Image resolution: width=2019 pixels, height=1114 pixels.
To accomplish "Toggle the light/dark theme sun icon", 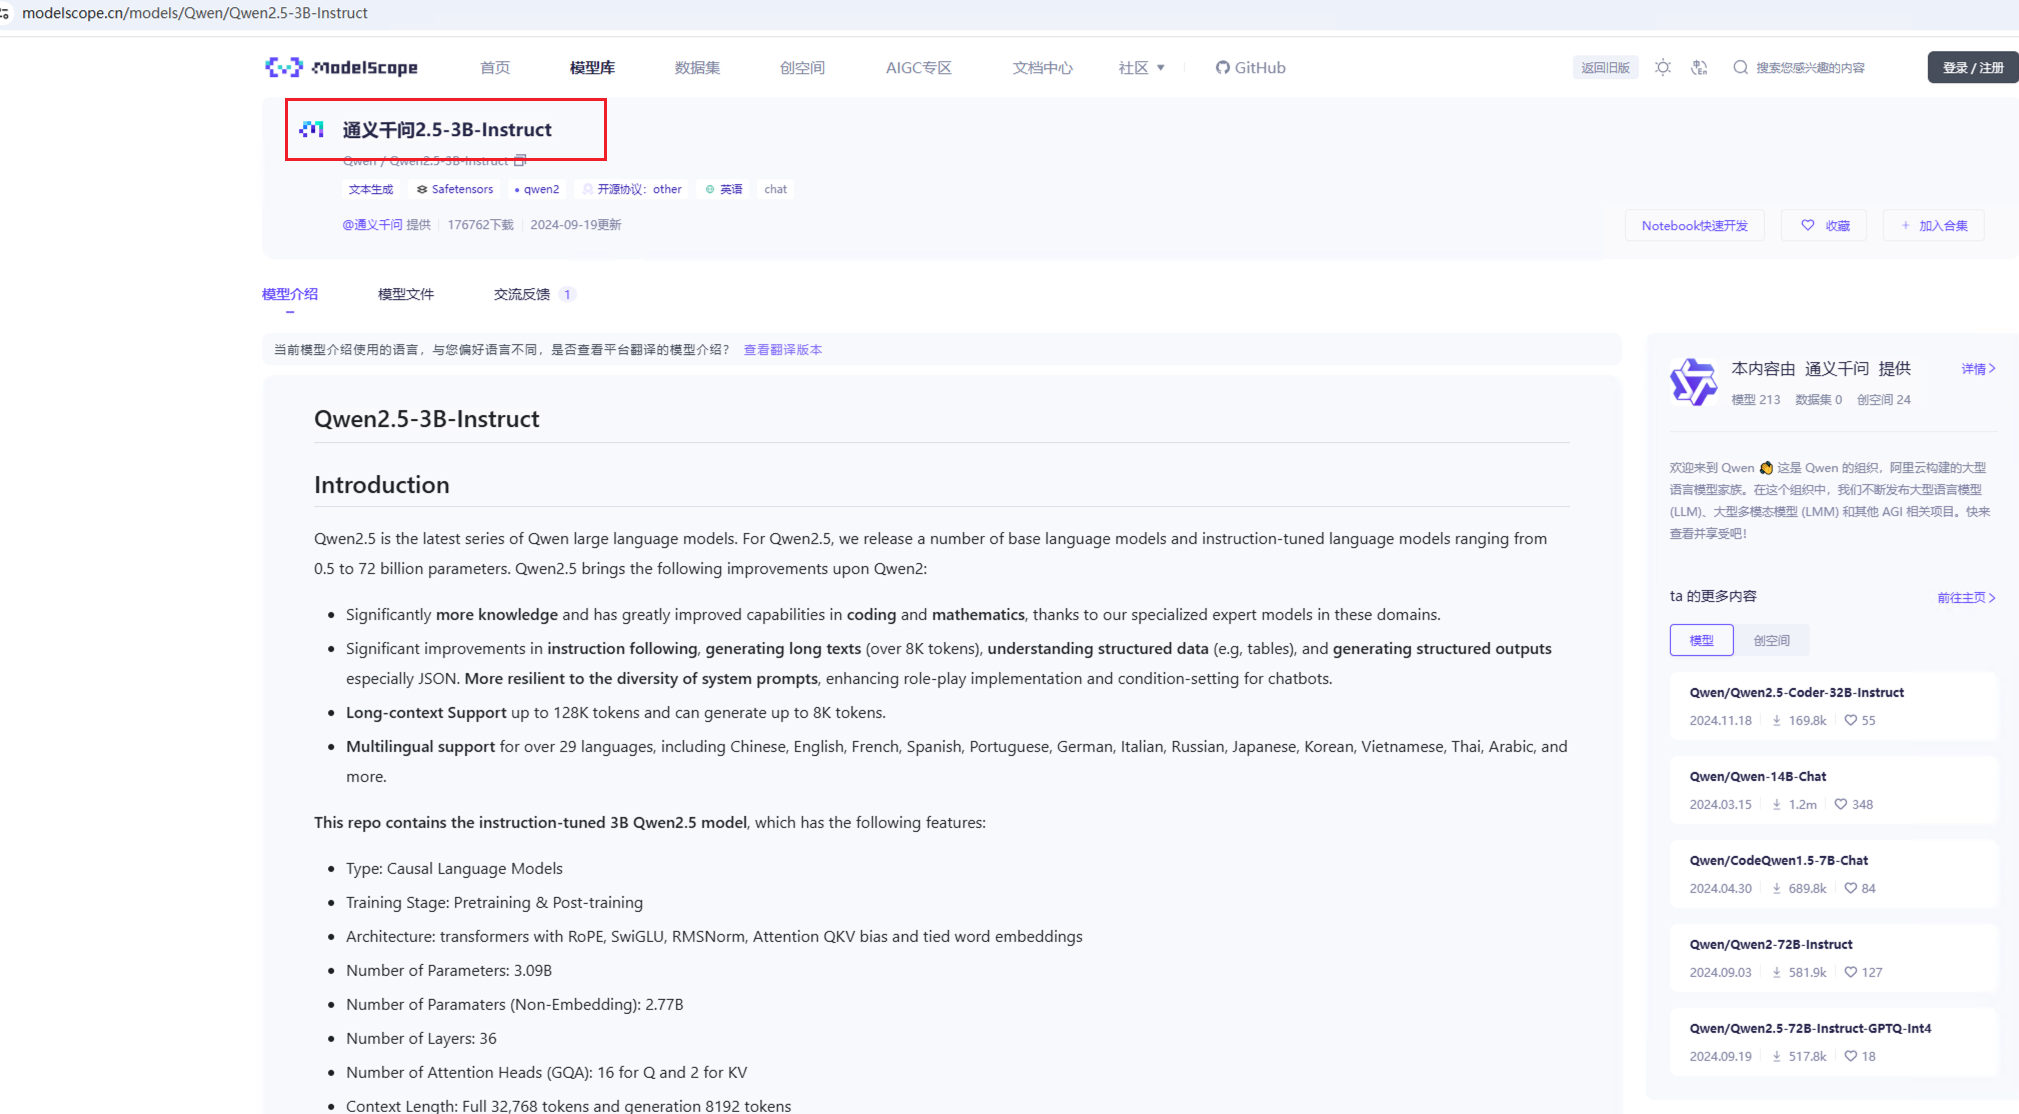I will (x=1662, y=68).
